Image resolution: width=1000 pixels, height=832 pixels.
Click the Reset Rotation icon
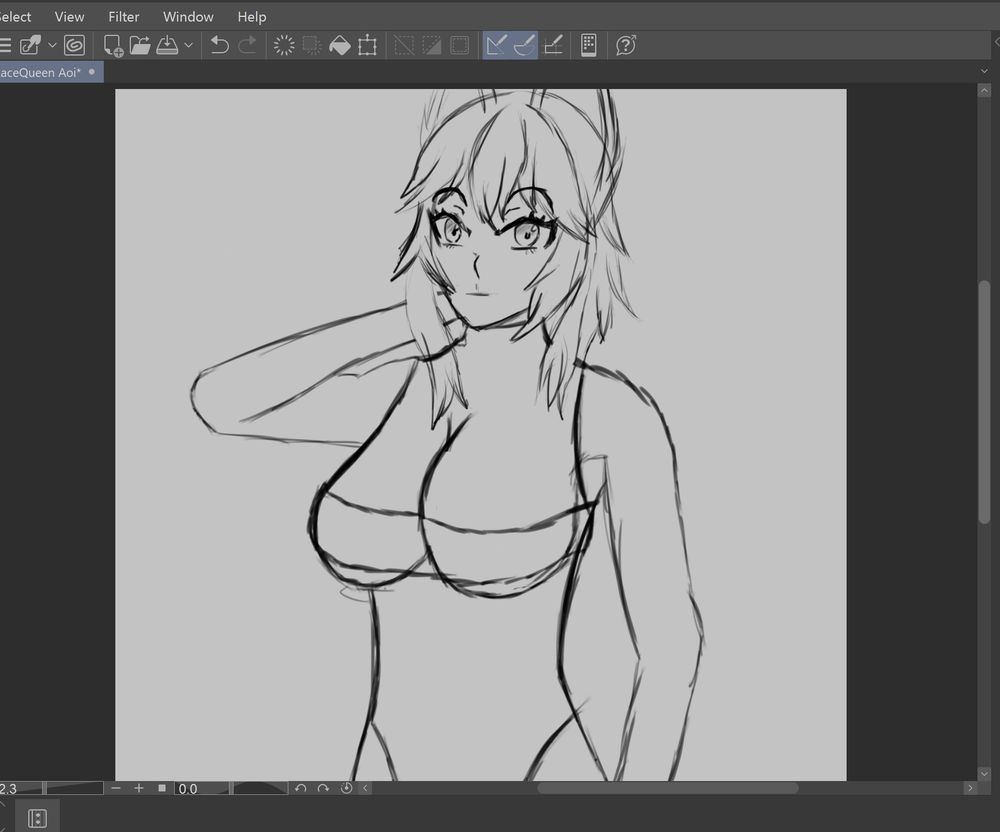point(346,789)
